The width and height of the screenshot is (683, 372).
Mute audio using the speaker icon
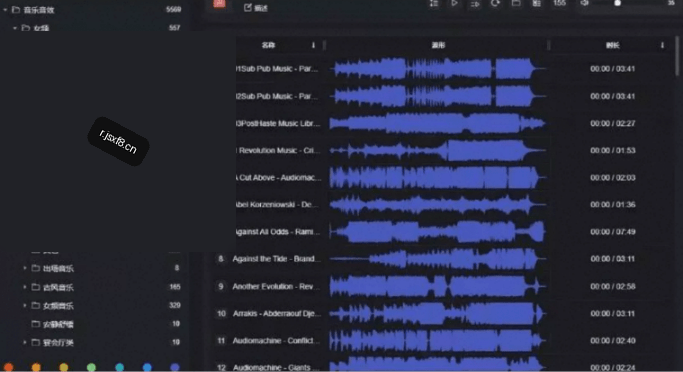(585, 3)
